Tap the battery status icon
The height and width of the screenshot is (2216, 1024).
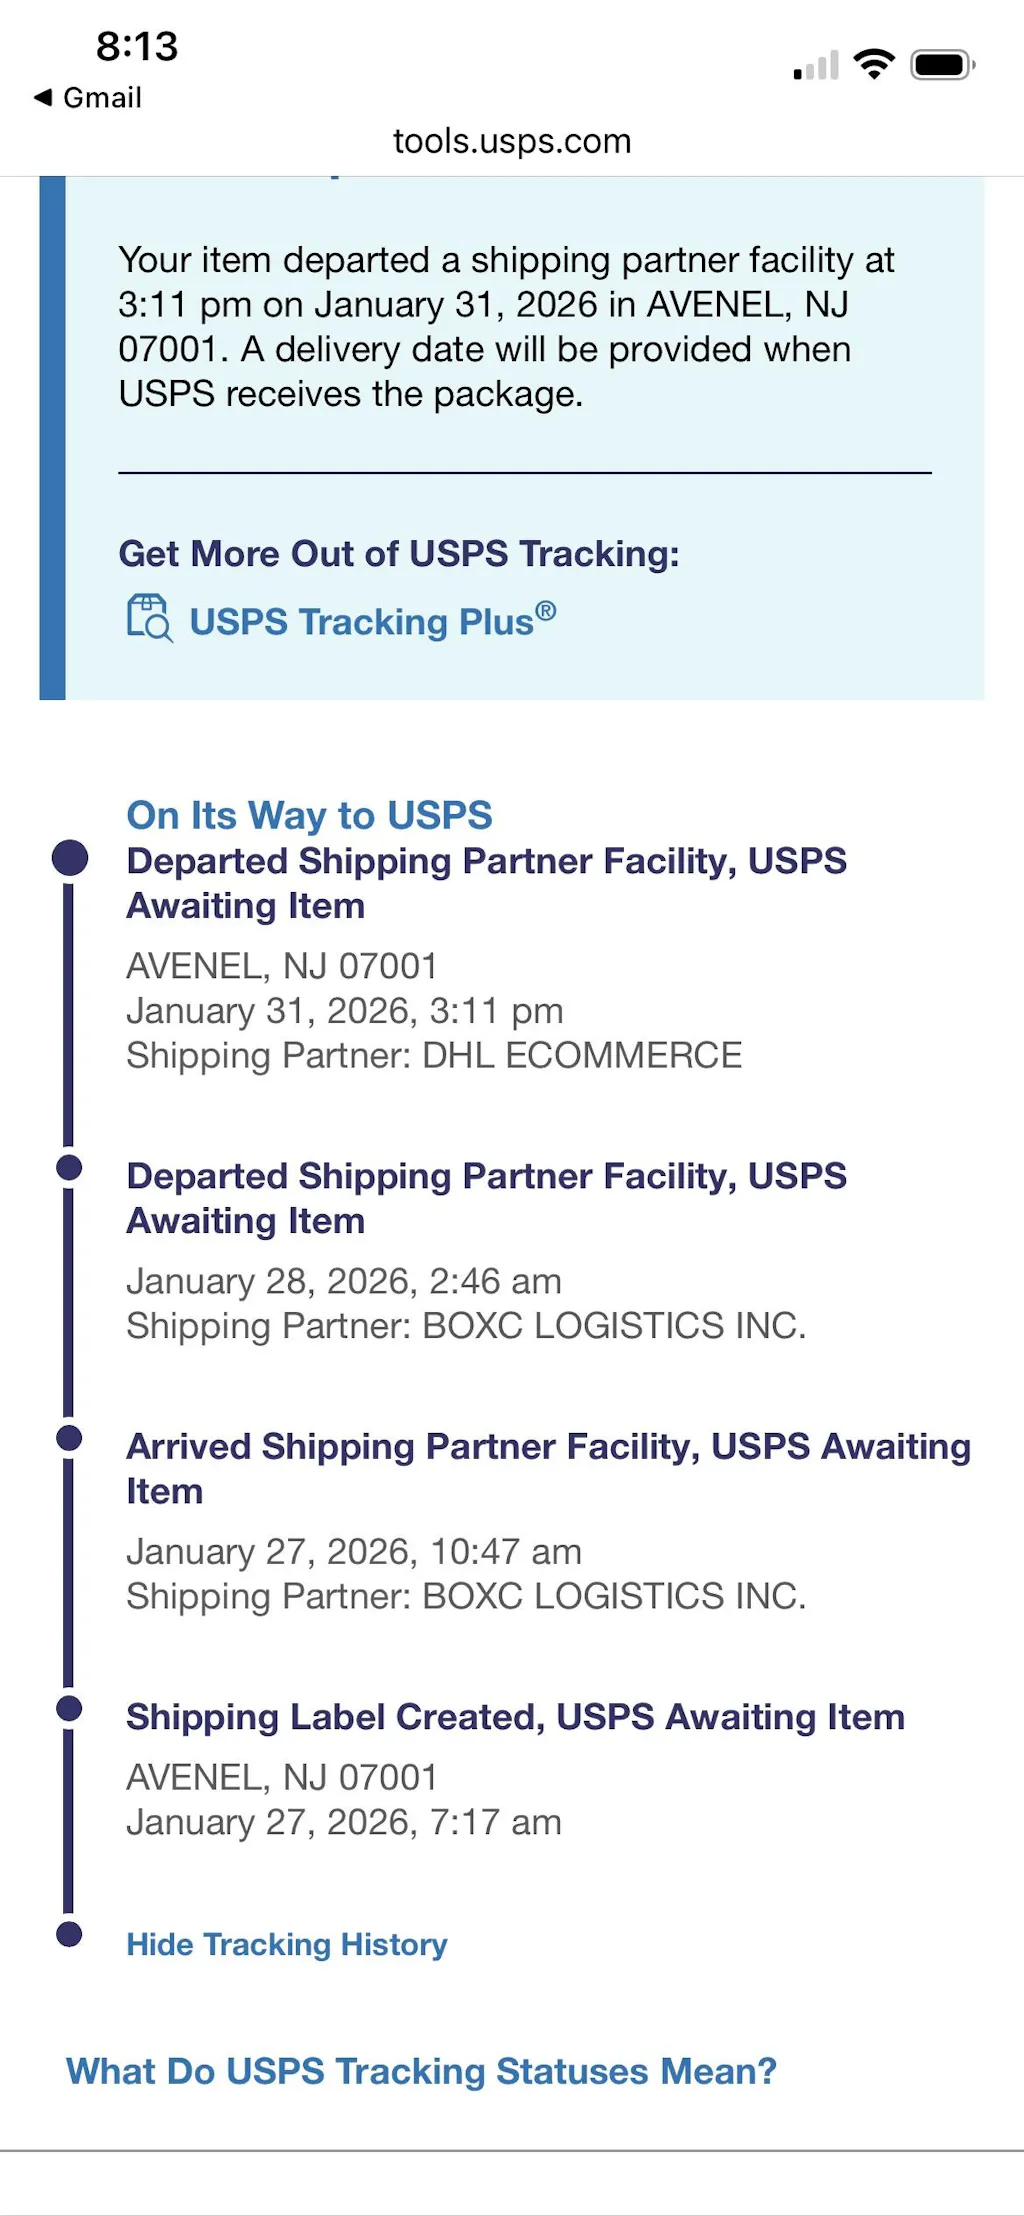[942, 65]
